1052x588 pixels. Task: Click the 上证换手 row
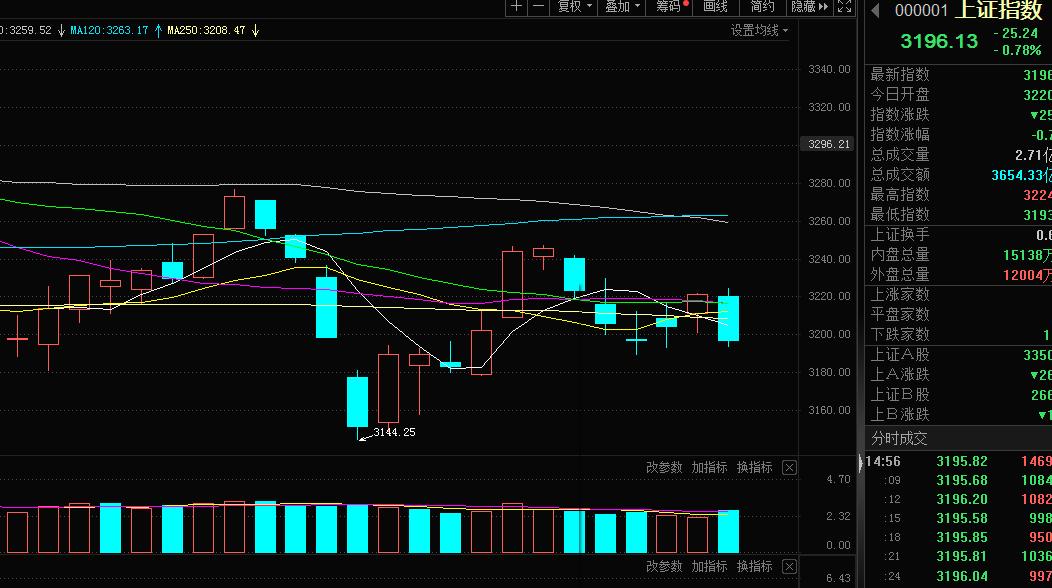(x=961, y=235)
